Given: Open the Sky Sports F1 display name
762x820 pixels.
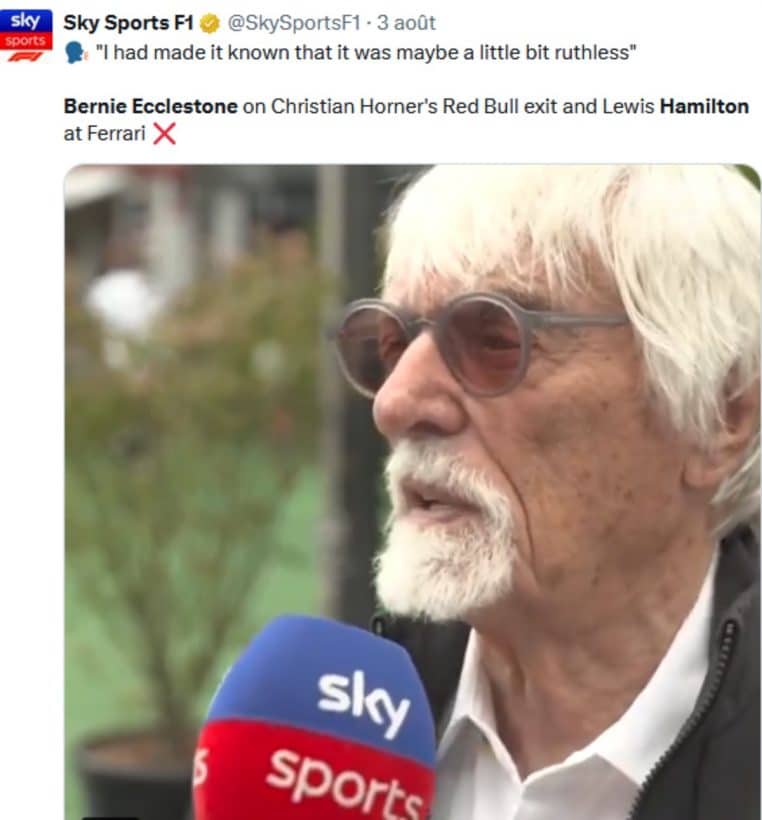Looking at the screenshot, I should [x=129, y=23].
